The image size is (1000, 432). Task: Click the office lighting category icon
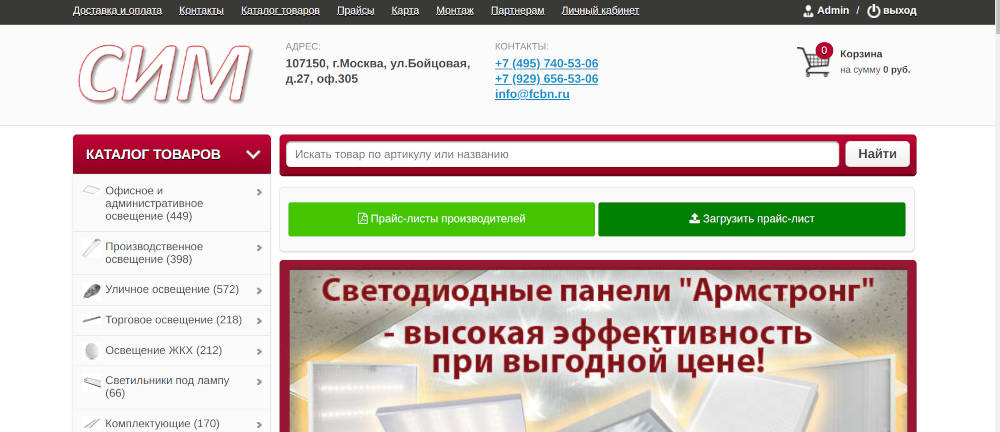click(91, 190)
